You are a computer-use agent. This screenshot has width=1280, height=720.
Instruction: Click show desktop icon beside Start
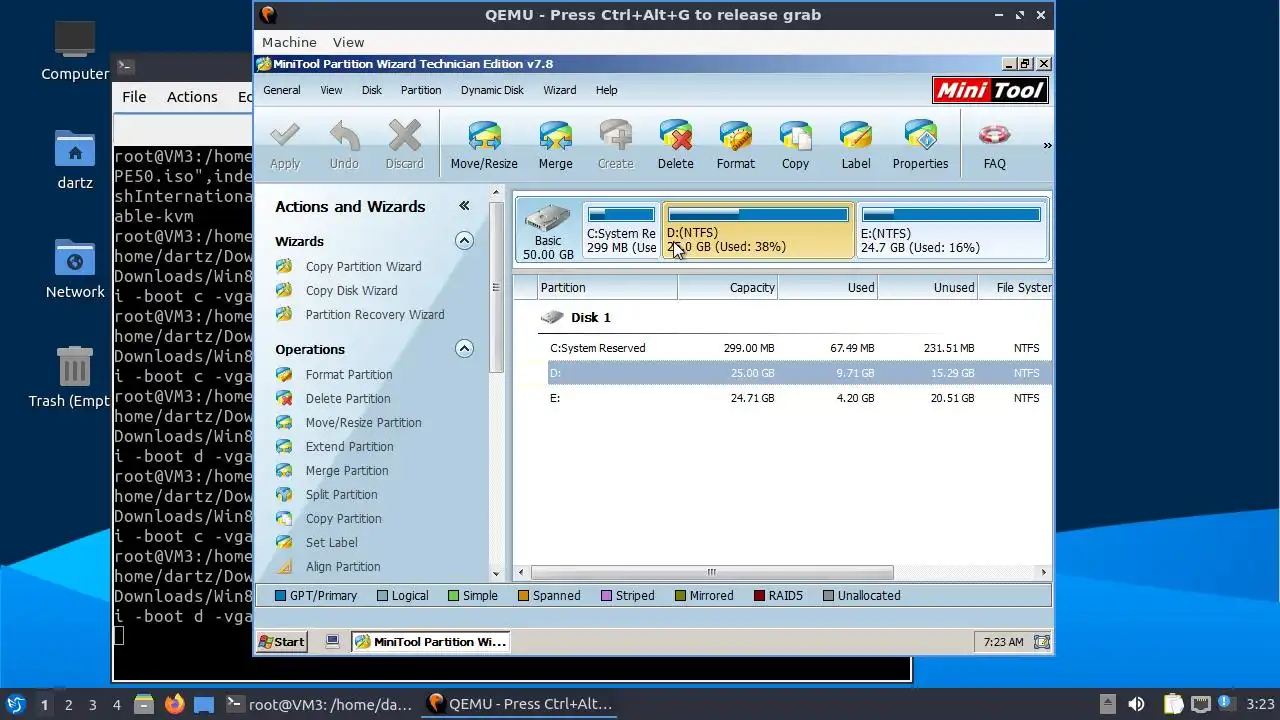(x=333, y=642)
